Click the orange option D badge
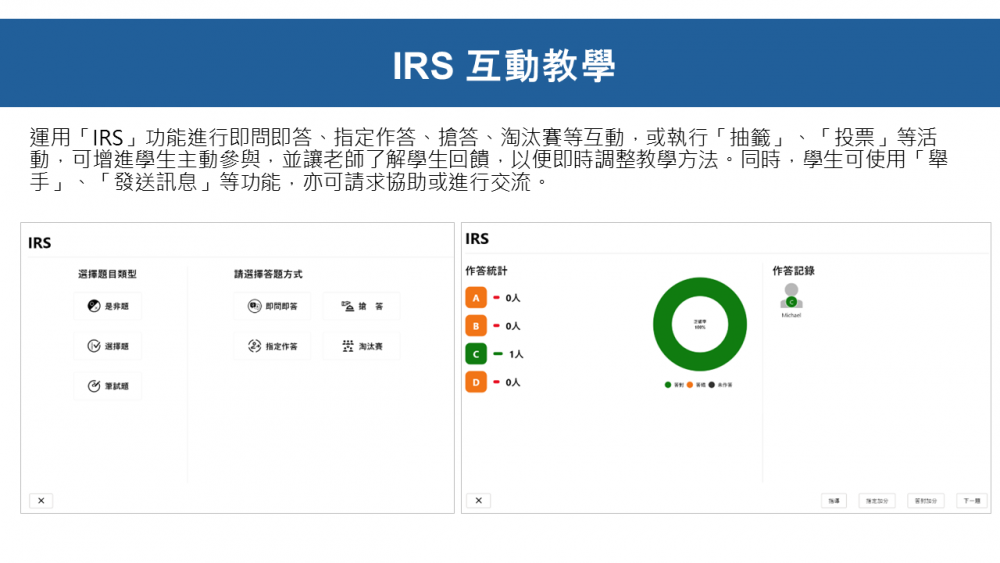1000x563 pixels. (x=476, y=382)
